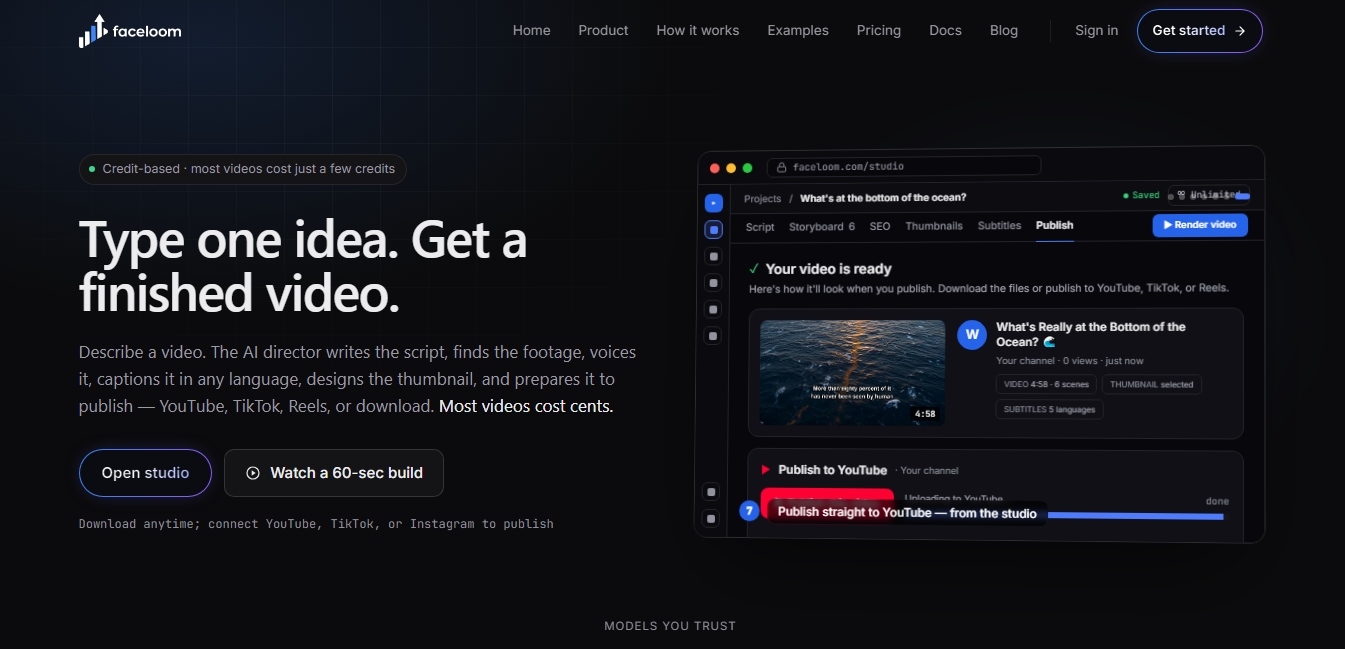
Task: Click the blue play icon atop studio sidebar
Action: [713, 203]
